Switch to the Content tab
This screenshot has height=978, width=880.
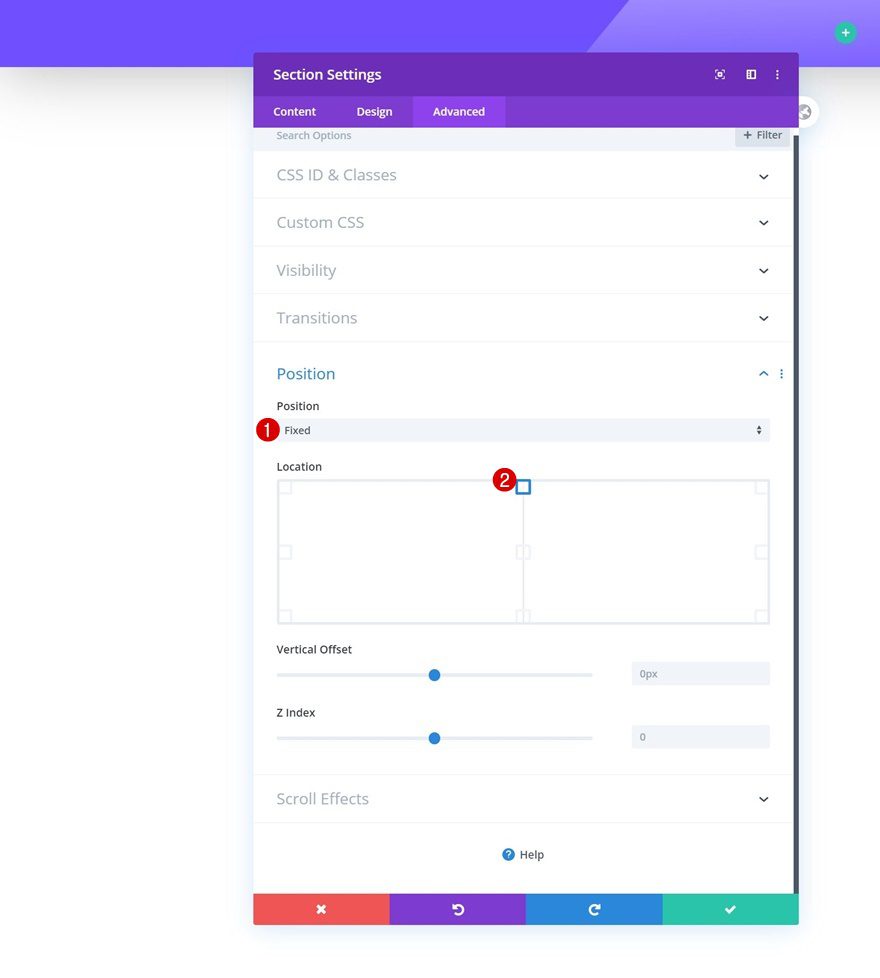point(294,112)
